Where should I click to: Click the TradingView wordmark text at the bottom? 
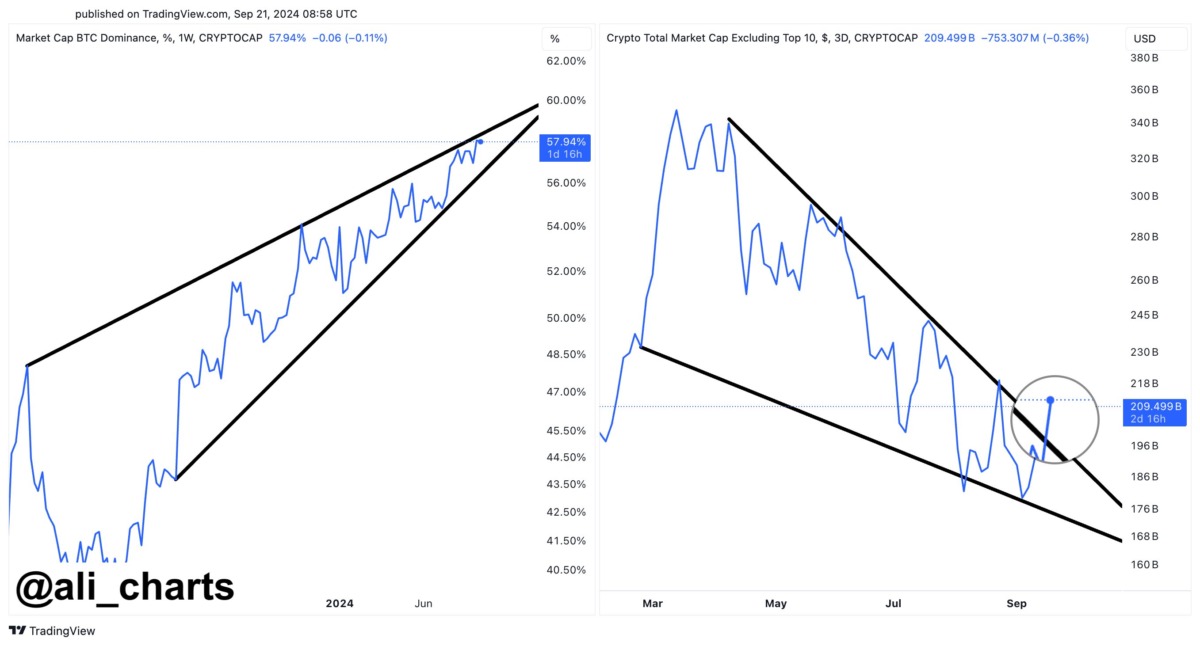click(62, 631)
